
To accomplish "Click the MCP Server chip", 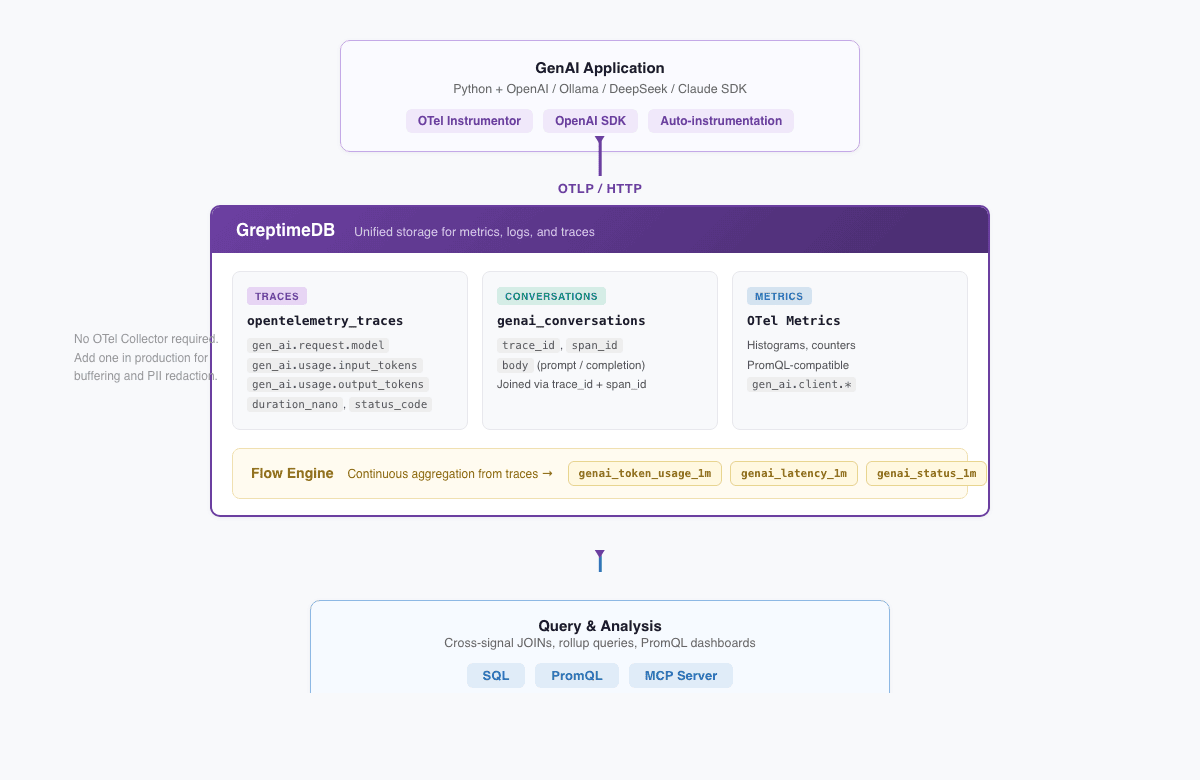I will coord(680,676).
